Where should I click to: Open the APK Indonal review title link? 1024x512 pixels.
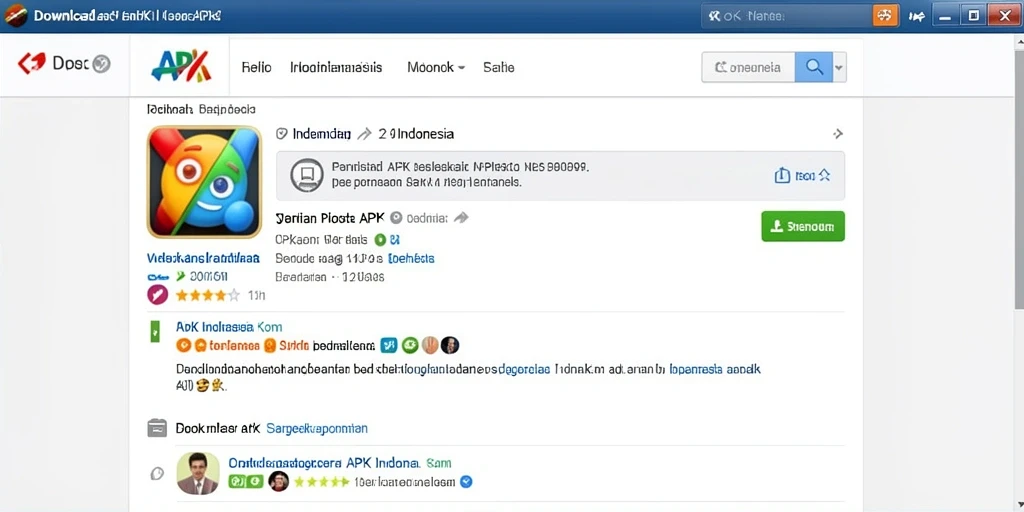click(x=340, y=463)
